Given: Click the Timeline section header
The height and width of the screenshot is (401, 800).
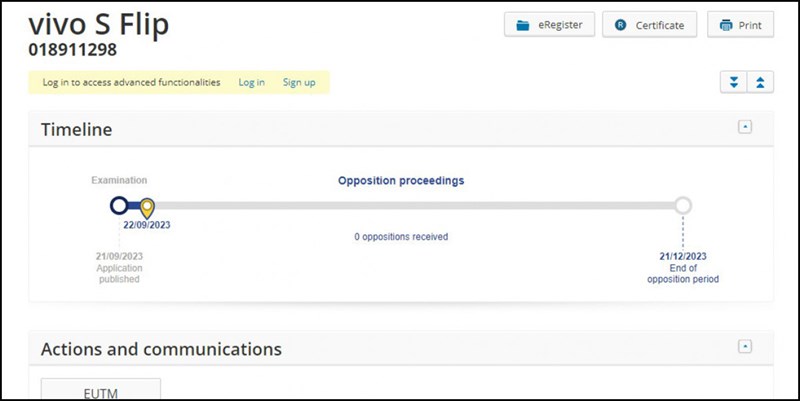Looking at the screenshot, I should tap(76, 130).
